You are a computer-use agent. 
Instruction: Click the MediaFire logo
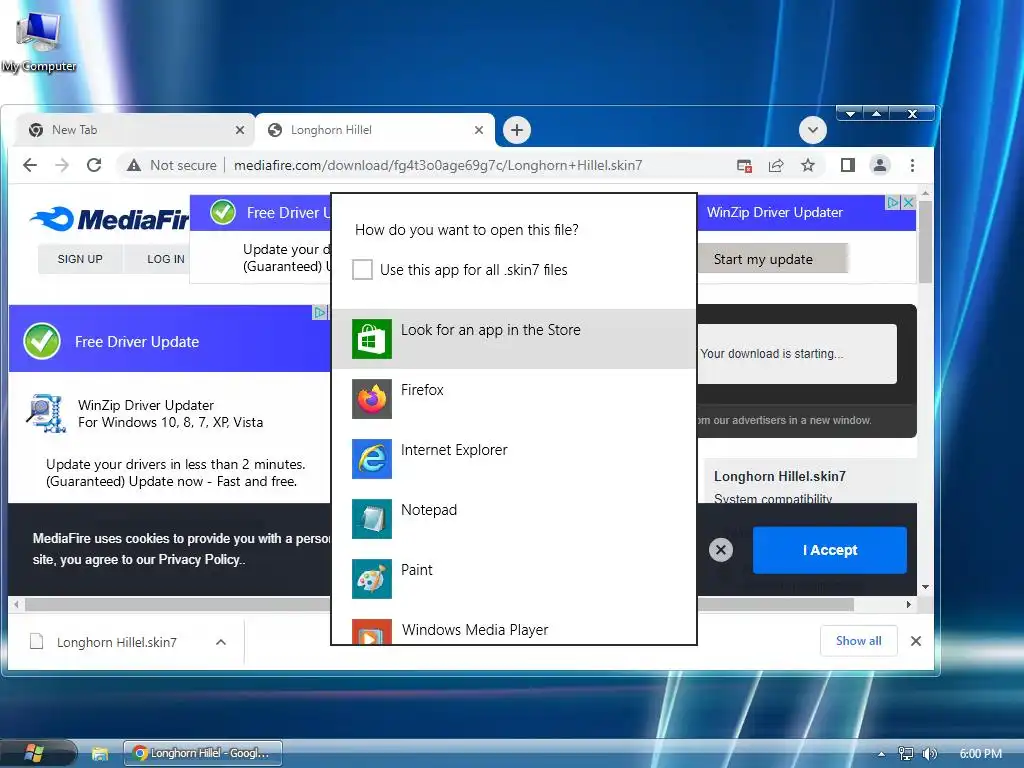(110, 219)
